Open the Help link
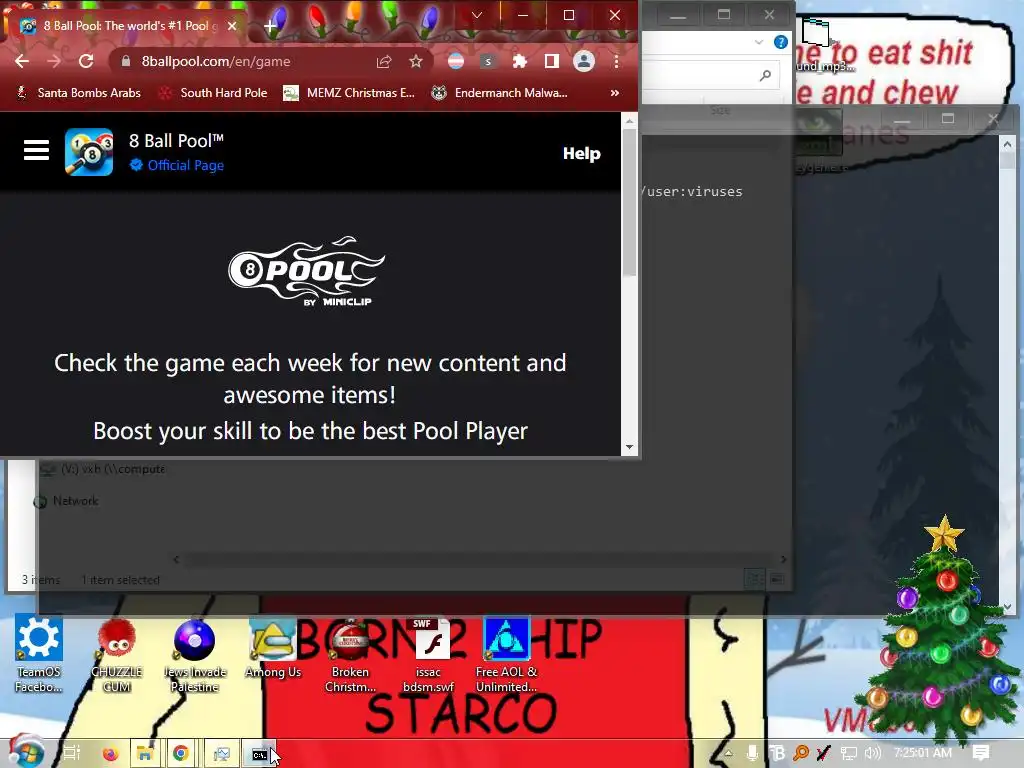Image resolution: width=1024 pixels, height=768 pixels. pyautogui.click(x=581, y=153)
